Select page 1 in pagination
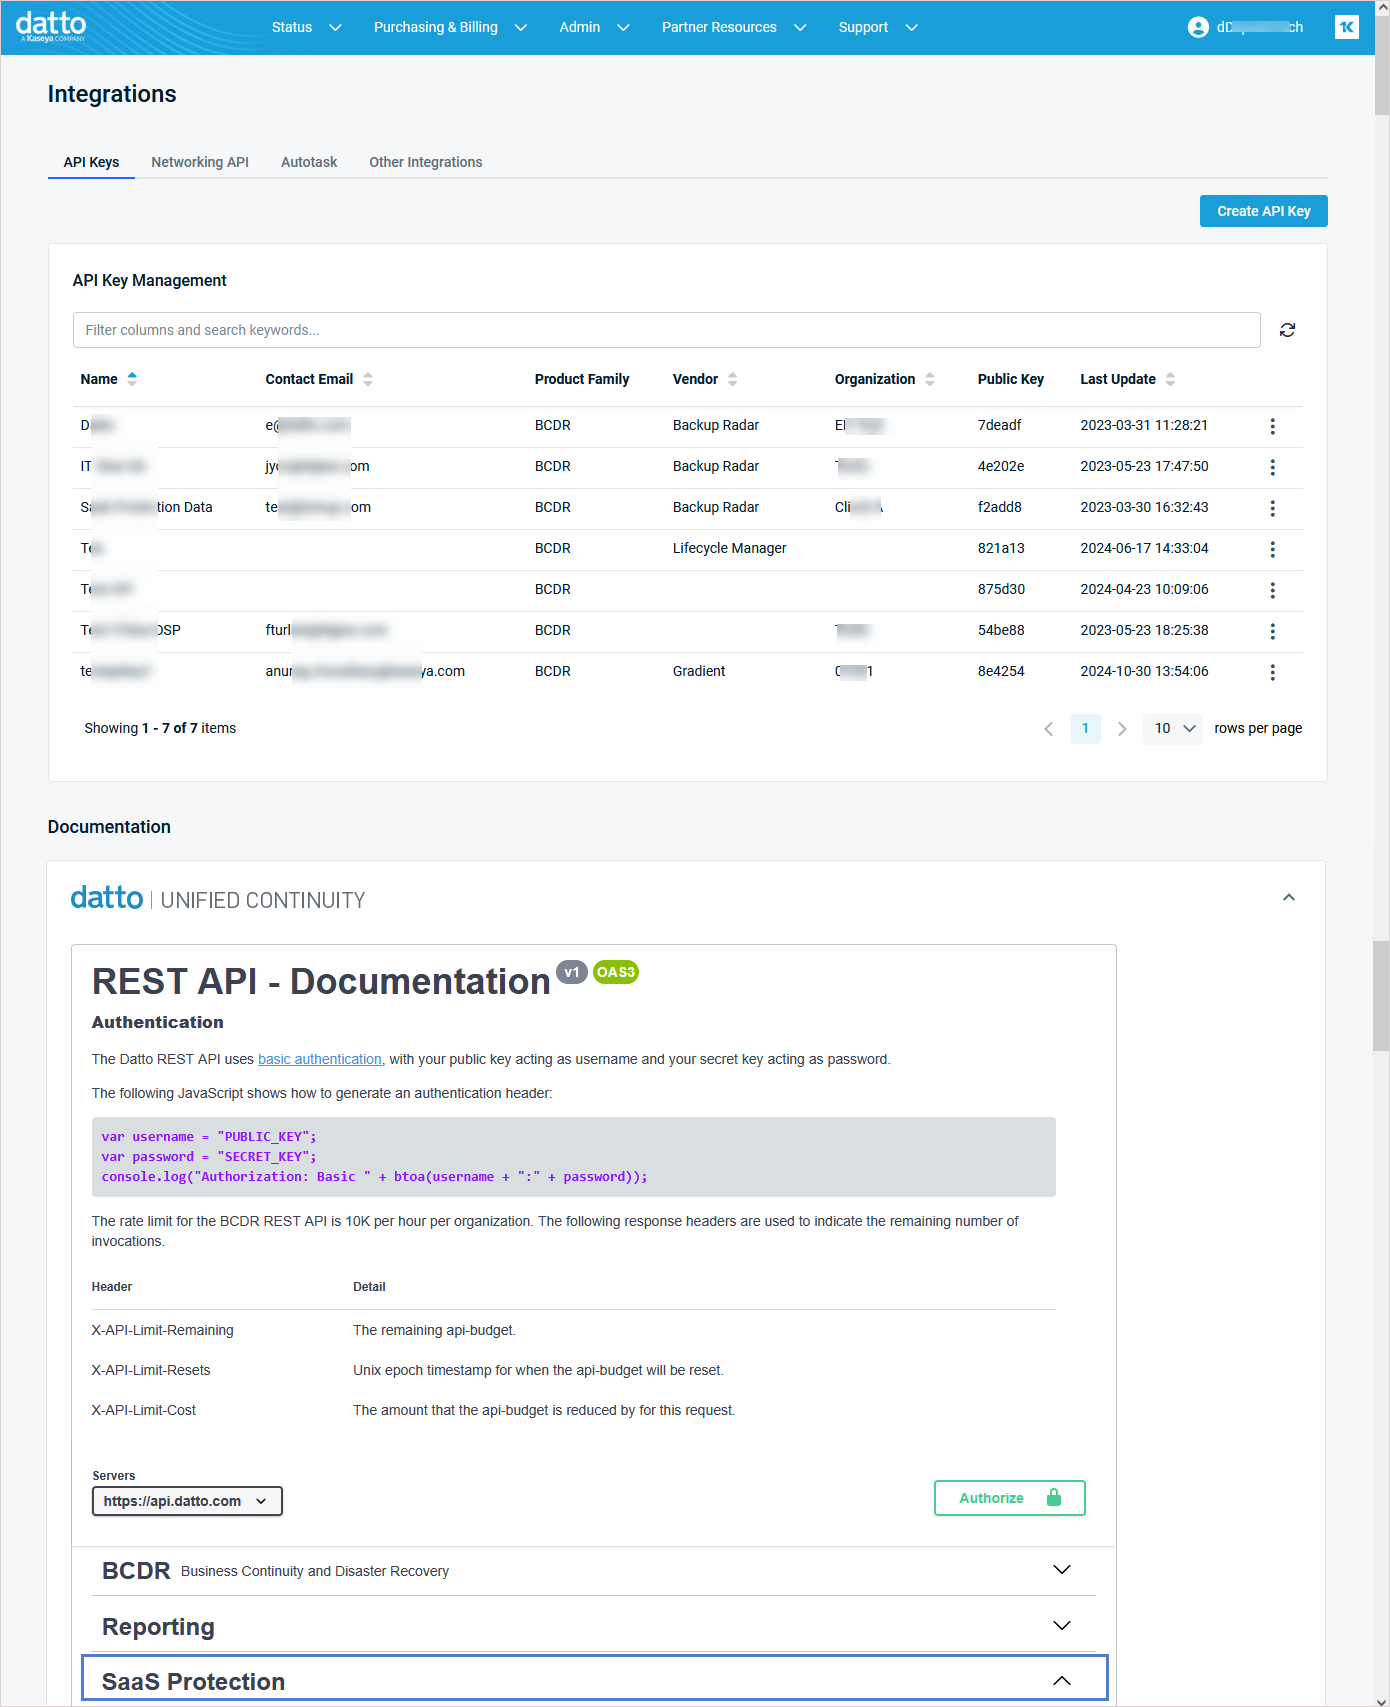 pyautogui.click(x=1085, y=729)
